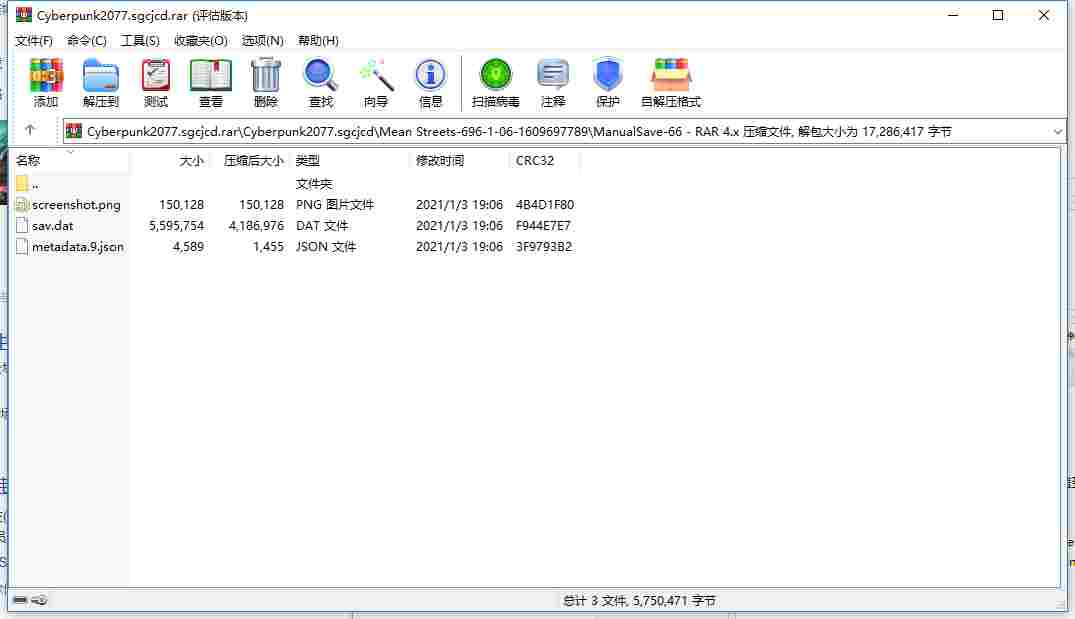
Task: Close the WinRAR window
Action: point(1043,15)
